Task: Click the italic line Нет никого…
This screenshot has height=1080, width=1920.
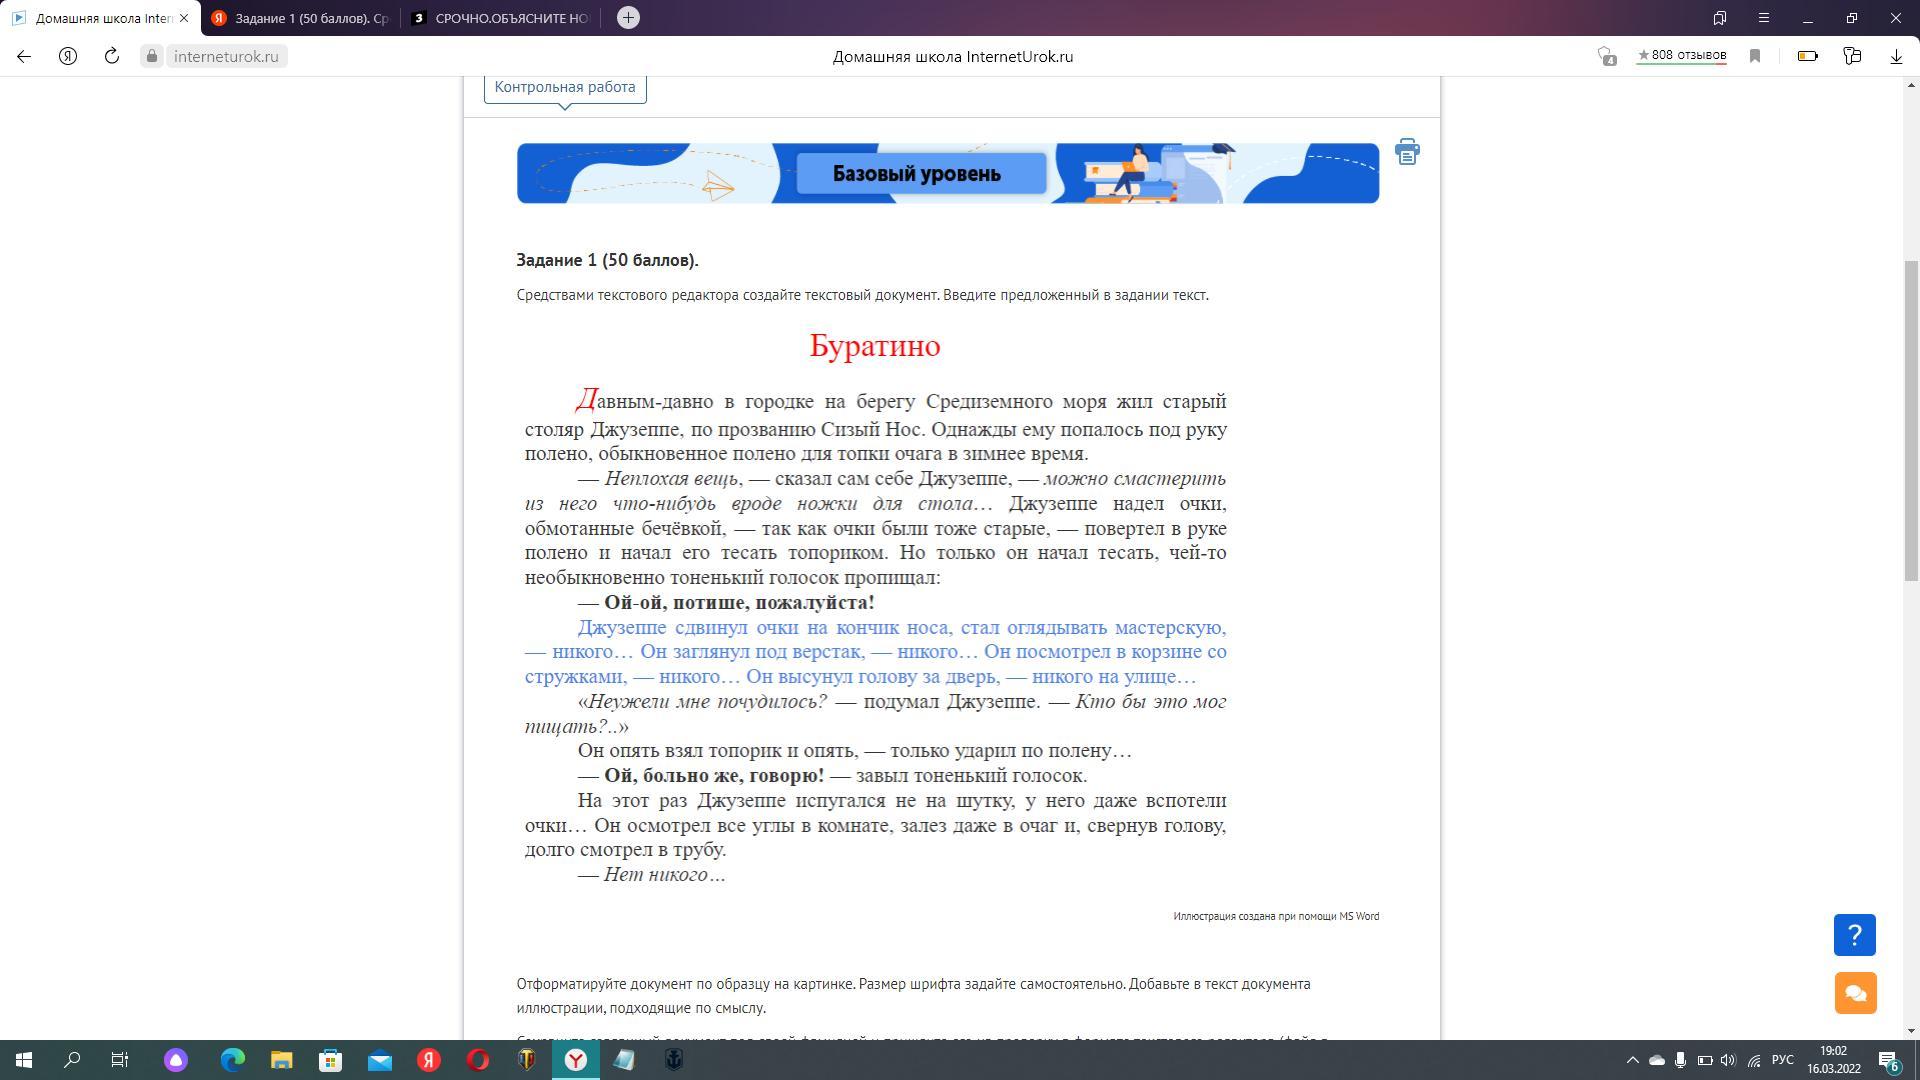Action: click(665, 875)
